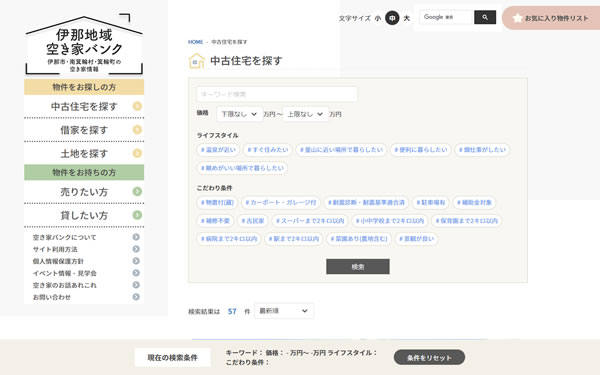
Task: Click gray arrow icon beside サイト利用方法
Action: point(136,249)
